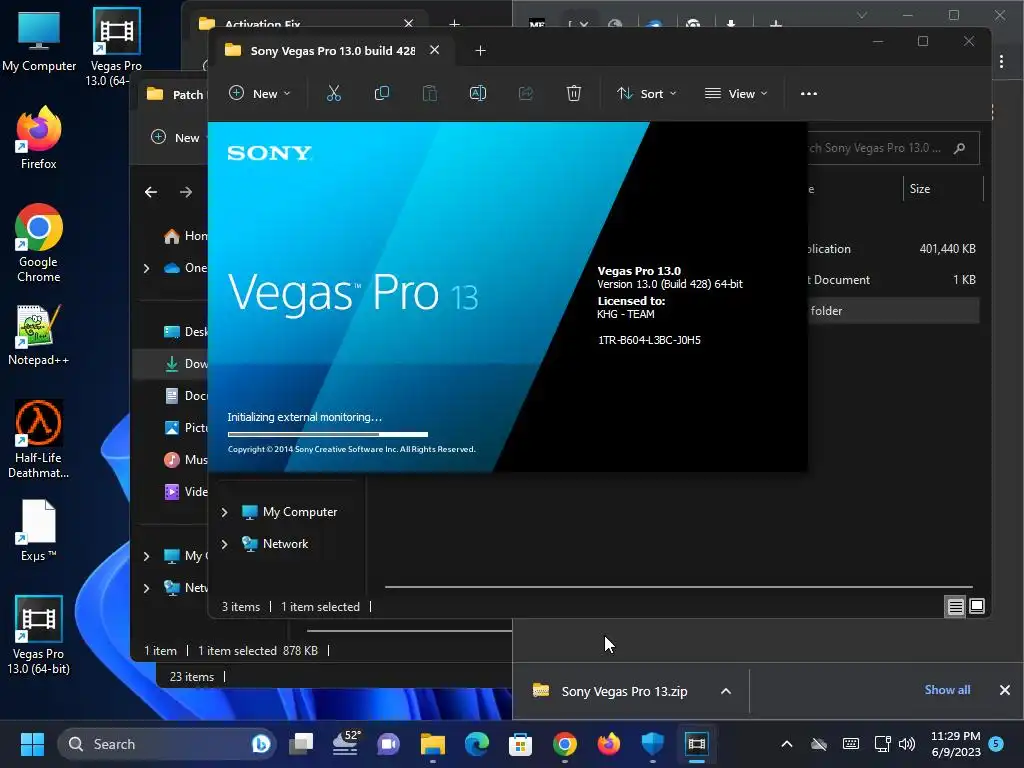Select Pictures in Patch window sidebar
Viewport: 1024px width, 768px height.
pyautogui.click(x=185, y=428)
